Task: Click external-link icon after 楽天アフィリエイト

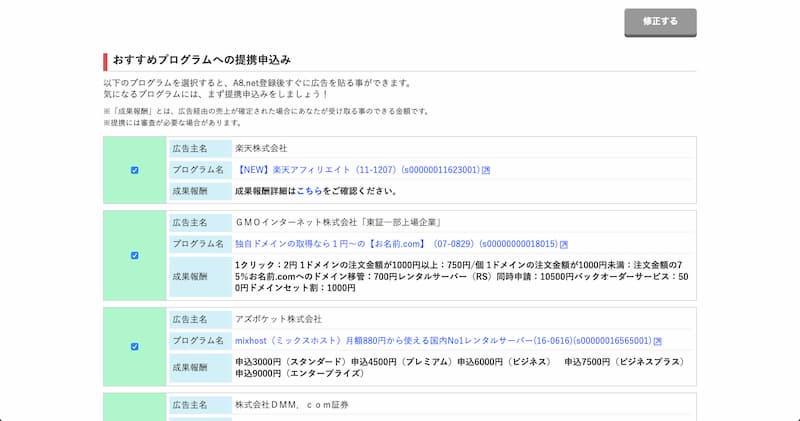Action: click(486, 170)
